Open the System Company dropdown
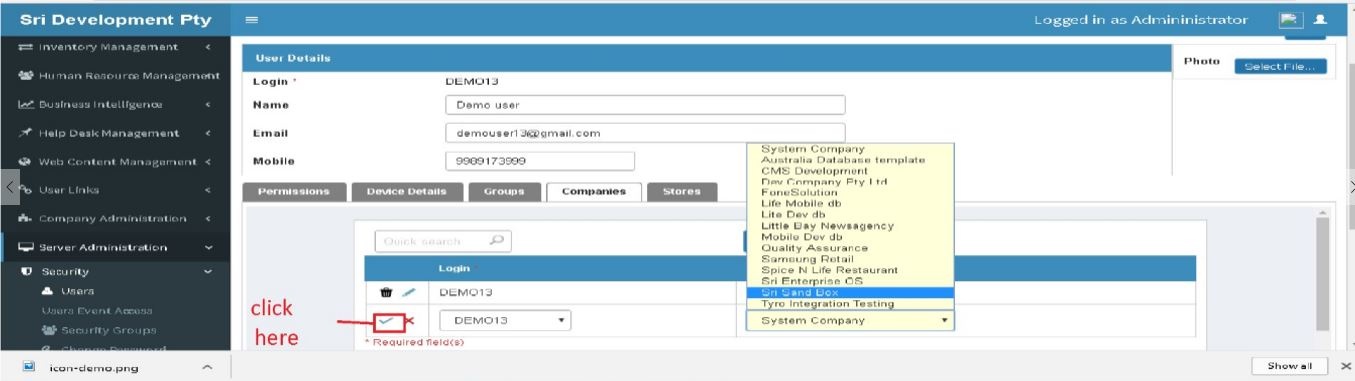 850,321
